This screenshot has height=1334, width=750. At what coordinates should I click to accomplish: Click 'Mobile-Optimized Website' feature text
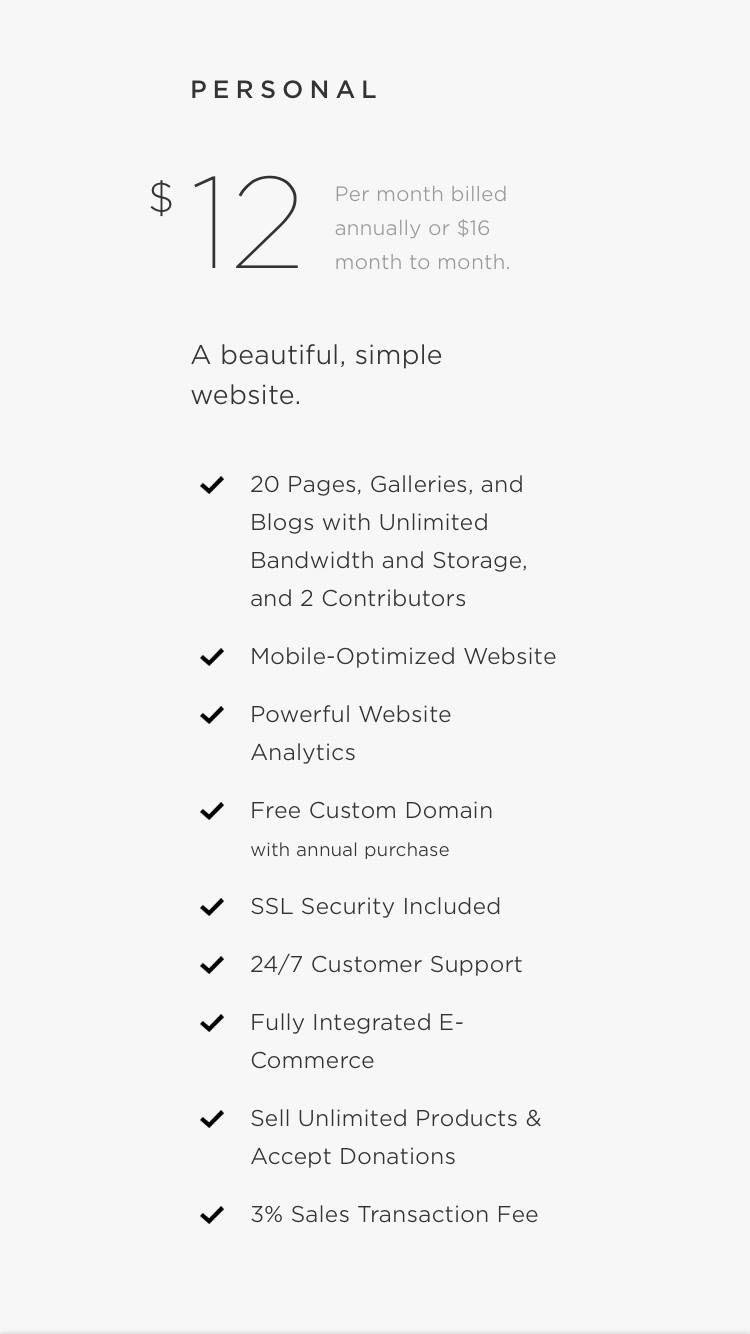pos(403,657)
